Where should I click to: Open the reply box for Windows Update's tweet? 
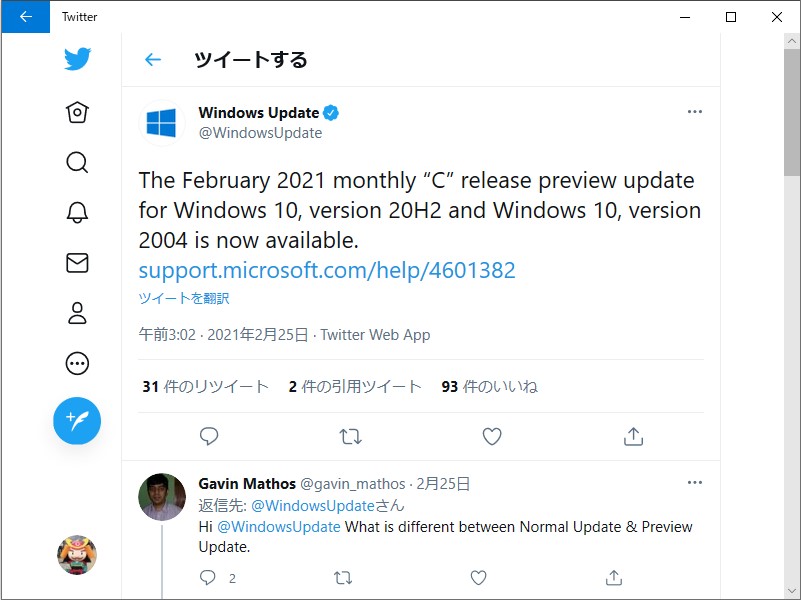tap(208, 436)
